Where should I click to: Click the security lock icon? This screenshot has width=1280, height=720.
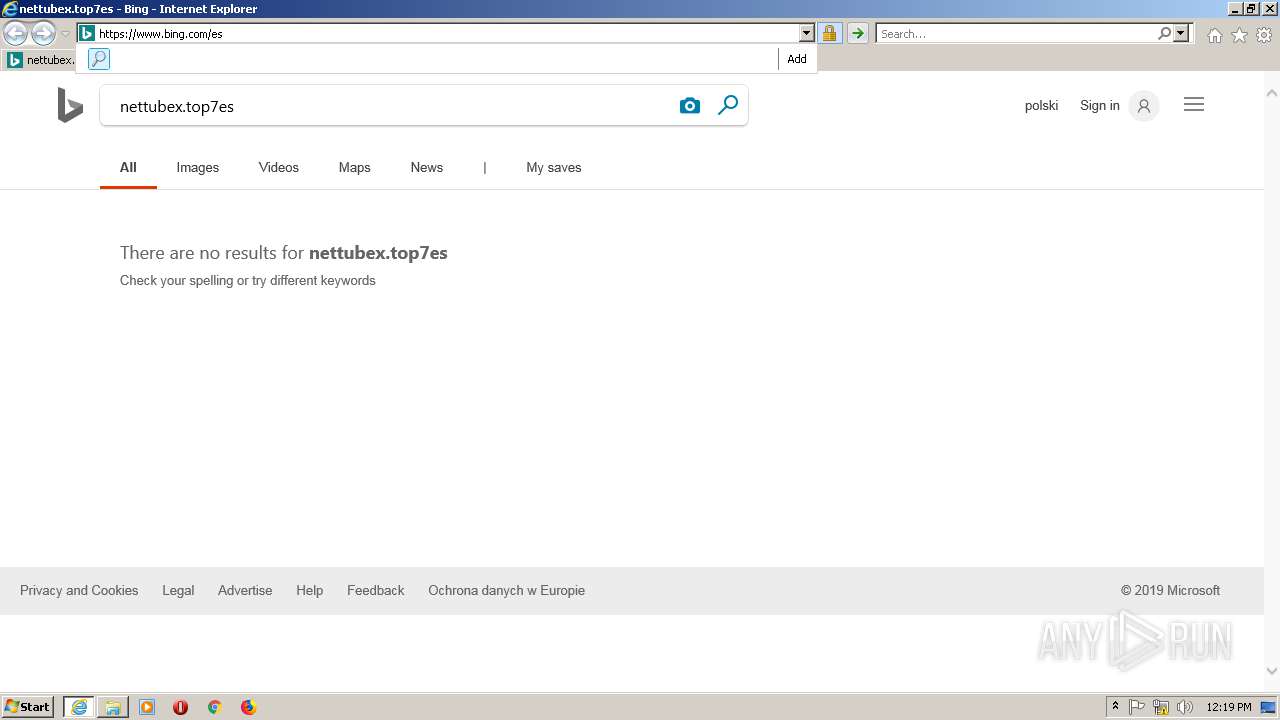click(829, 33)
